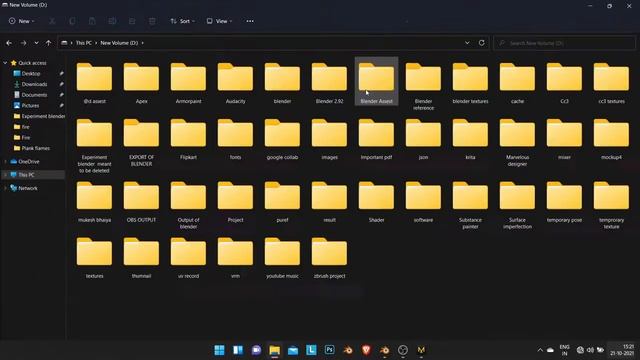Open recent locations chevron

pos(36,43)
